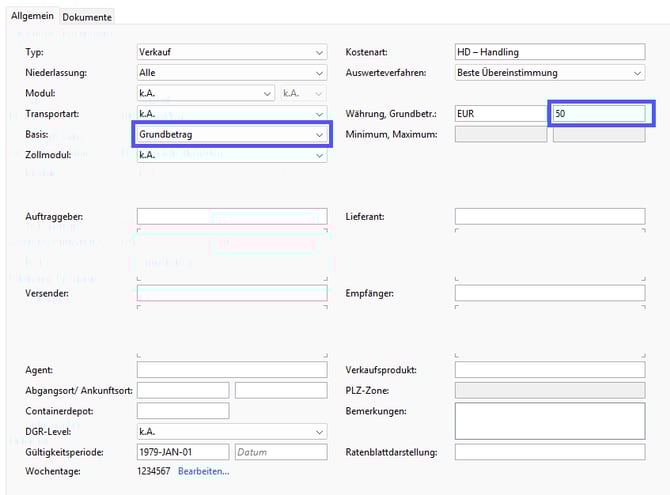Select the Allgemein tab
Screen dimensions: 670x495
coord(32,16)
